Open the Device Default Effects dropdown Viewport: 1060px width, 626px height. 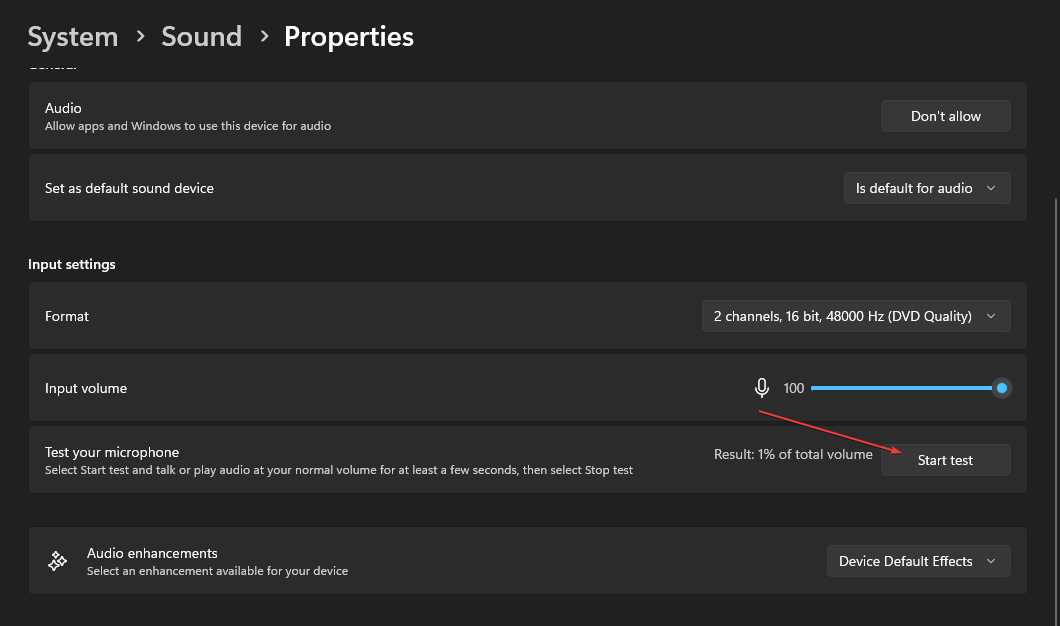tap(918, 561)
